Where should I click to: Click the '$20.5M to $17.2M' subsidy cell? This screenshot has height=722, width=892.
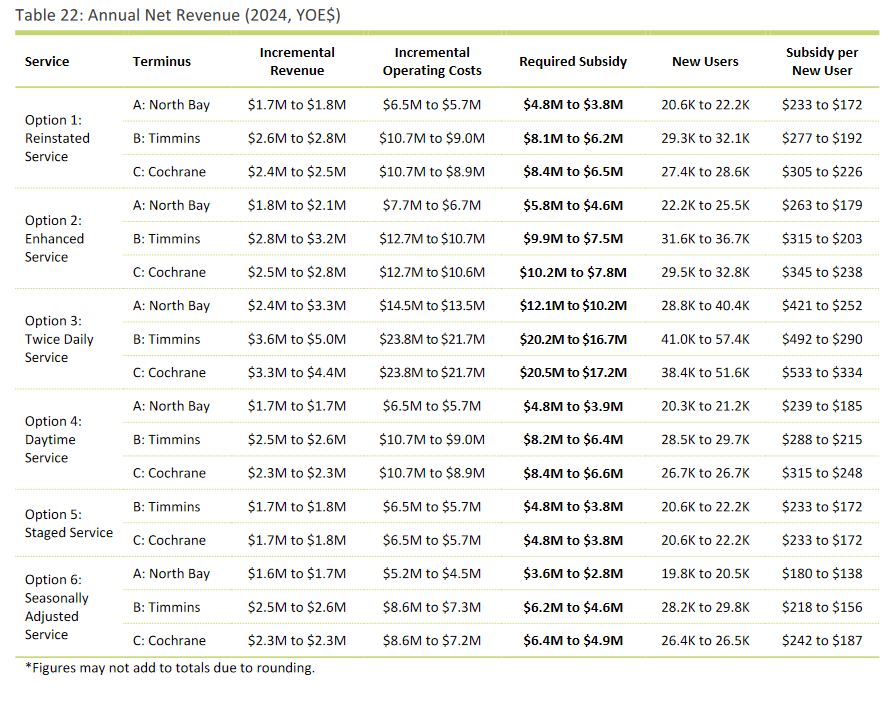tap(573, 373)
